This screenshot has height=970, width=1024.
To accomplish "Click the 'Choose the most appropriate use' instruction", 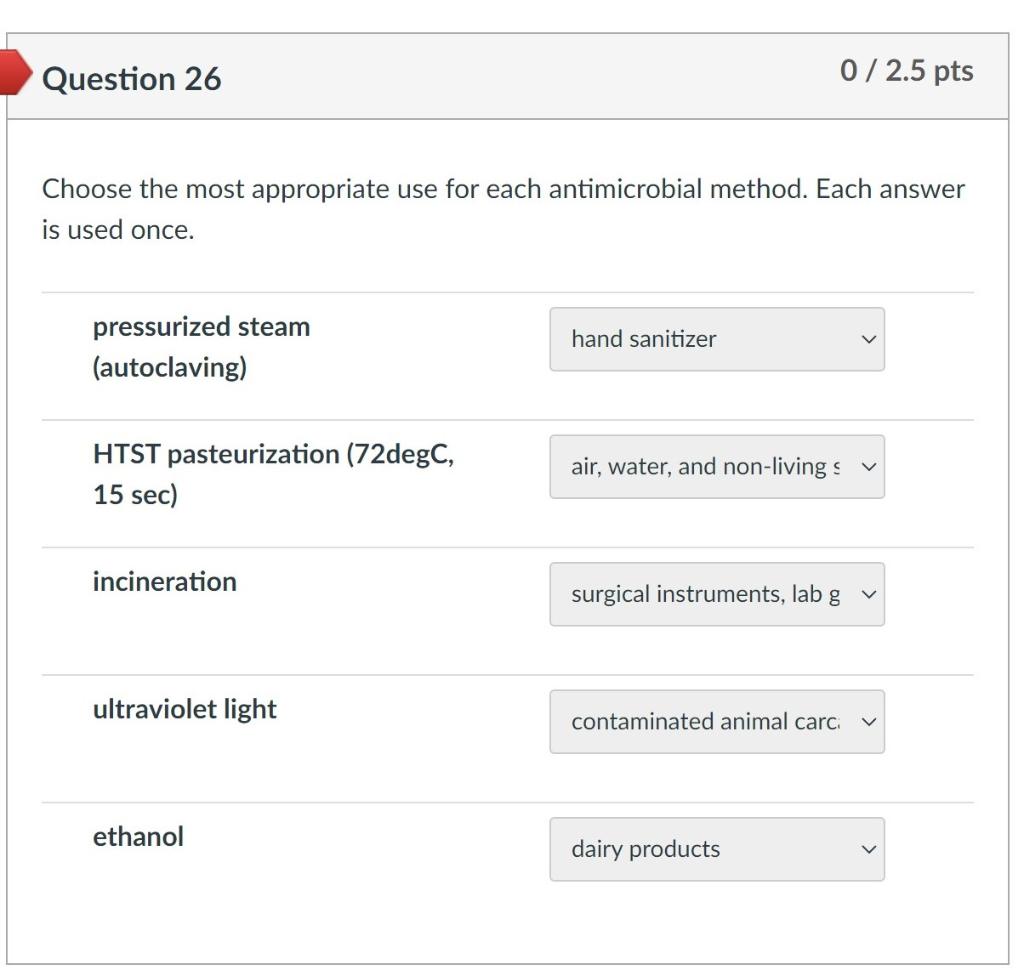I will coord(502,189).
